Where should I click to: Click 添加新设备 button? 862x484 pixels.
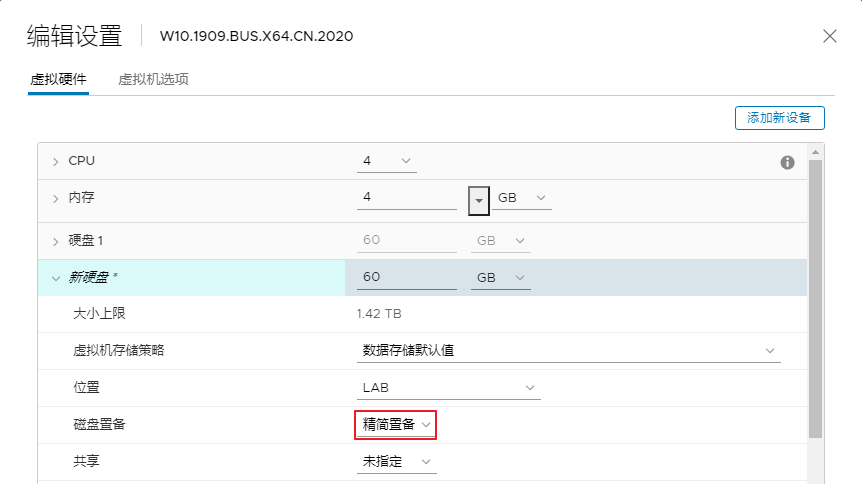click(780, 118)
